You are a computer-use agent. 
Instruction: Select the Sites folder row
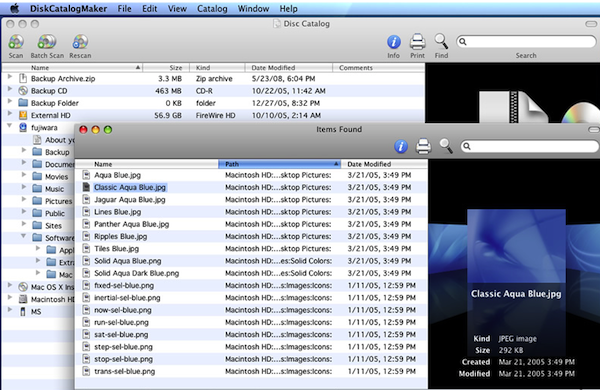click(54, 225)
